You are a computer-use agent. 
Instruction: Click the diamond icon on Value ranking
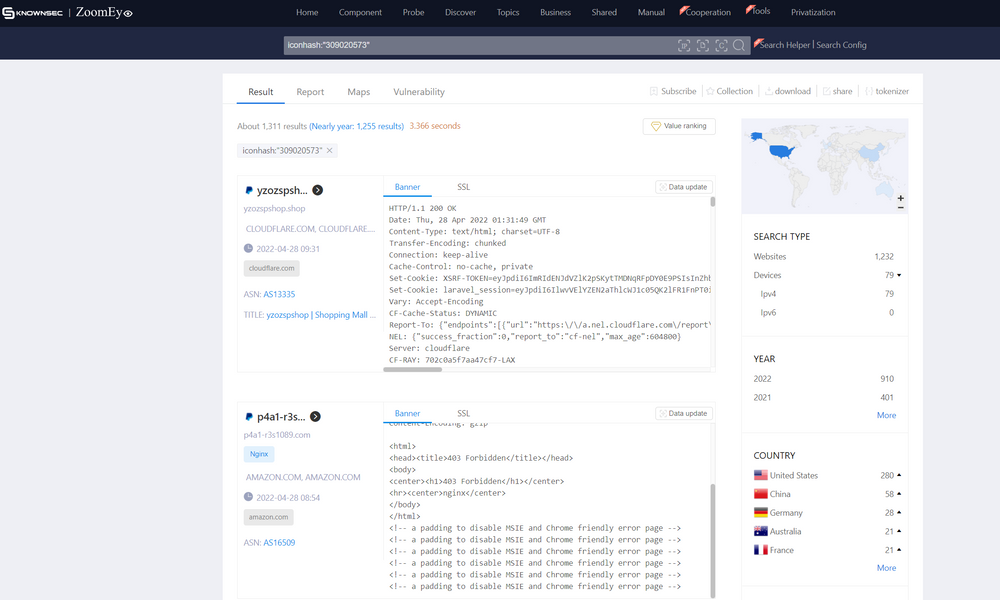pos(656,126)
